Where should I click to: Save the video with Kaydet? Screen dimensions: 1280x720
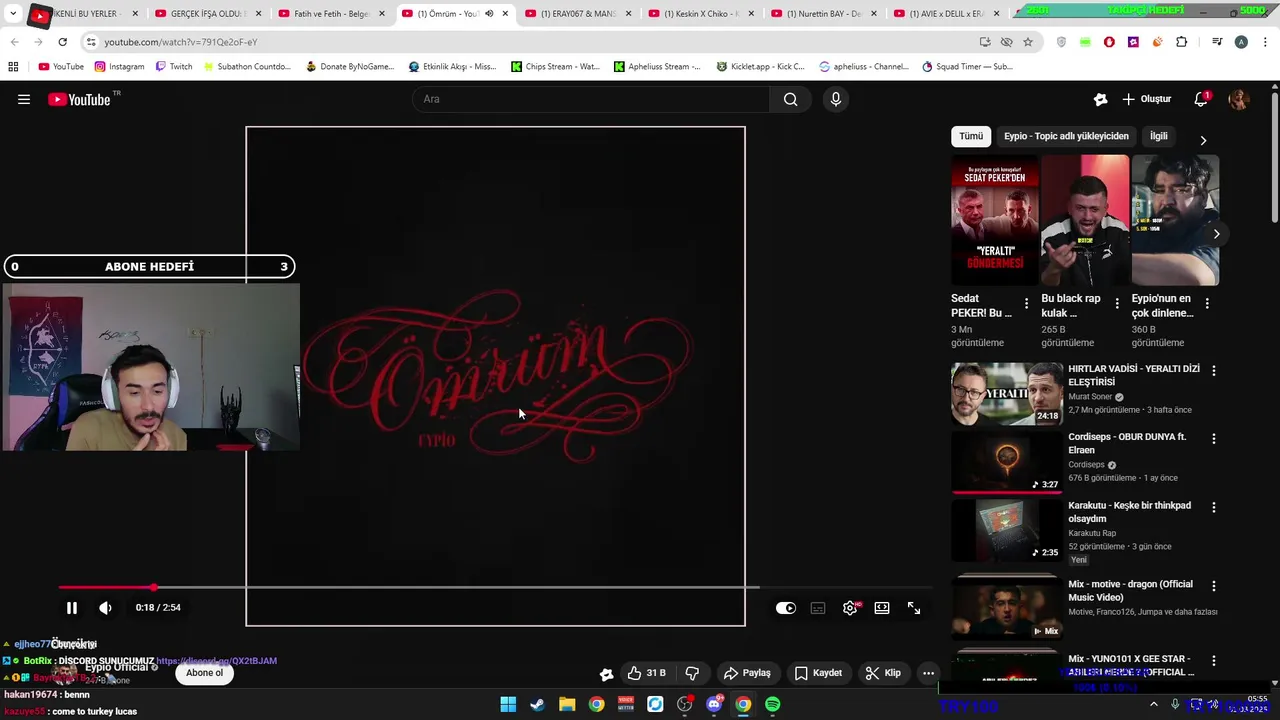coord(818,673)
